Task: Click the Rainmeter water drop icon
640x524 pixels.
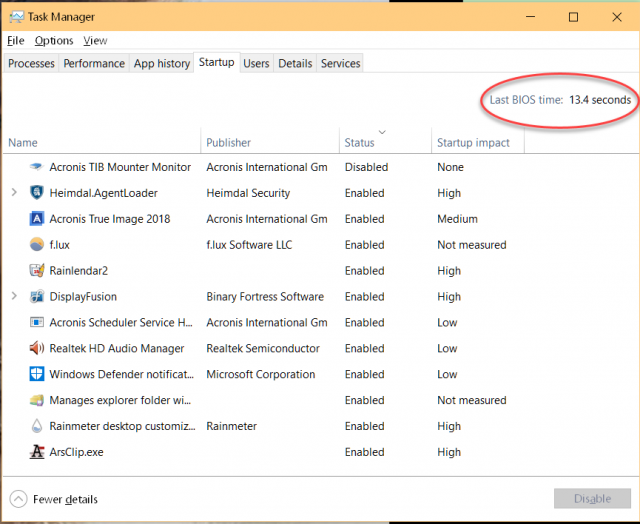Action: tap(36, 426)
